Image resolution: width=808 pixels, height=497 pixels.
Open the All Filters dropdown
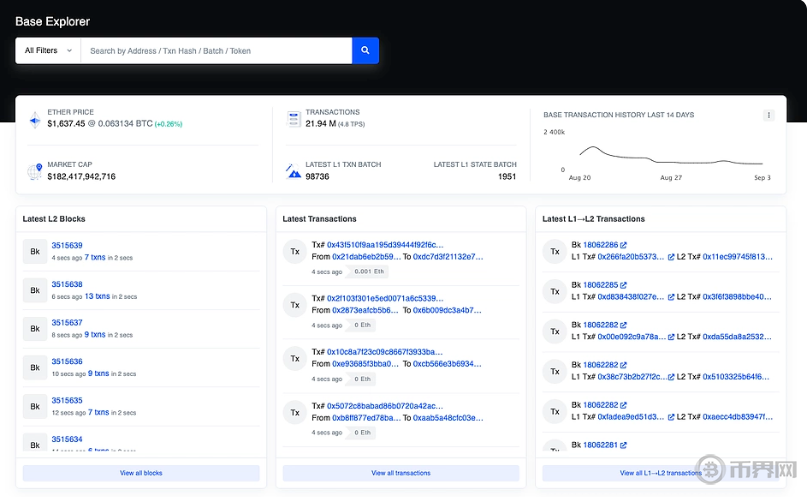(x=48, y=50)
